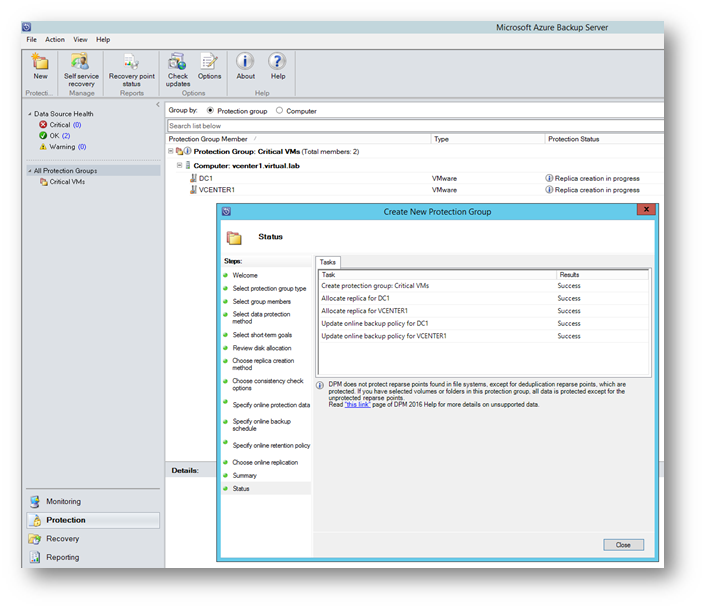706x610 pixels.
Task: Select "Create protection group: Critical VMs" row
Action: pos(484,286)
